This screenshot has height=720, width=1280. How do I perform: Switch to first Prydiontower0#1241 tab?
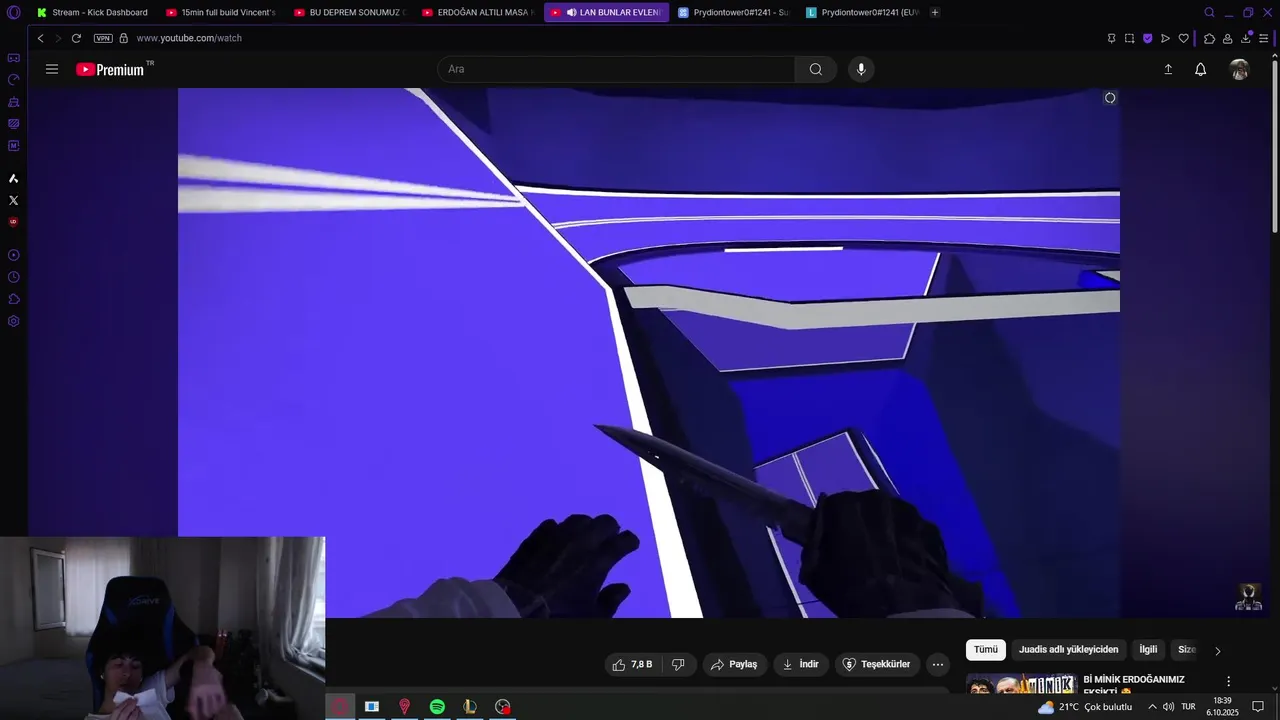pyautogui.click(x=733, y=12)
